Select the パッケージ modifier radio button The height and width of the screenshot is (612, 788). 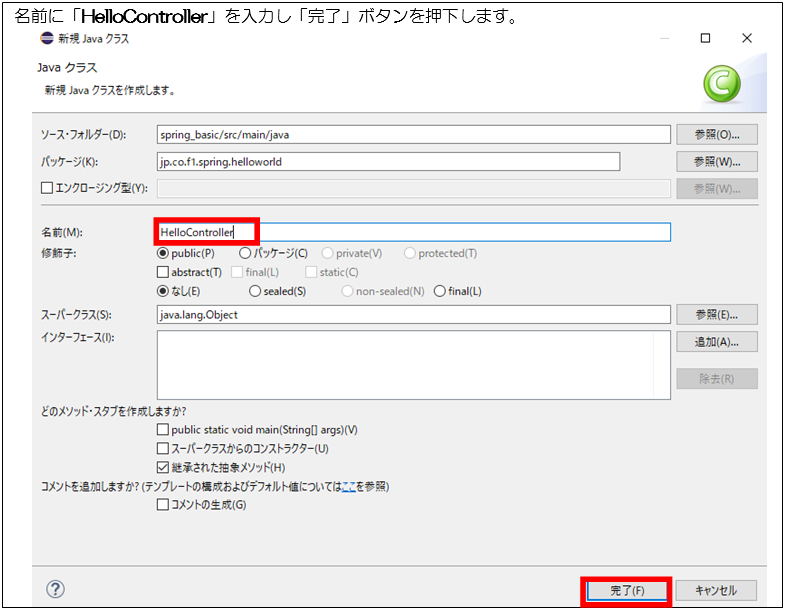pyautogui.click(x=245, y=254)
